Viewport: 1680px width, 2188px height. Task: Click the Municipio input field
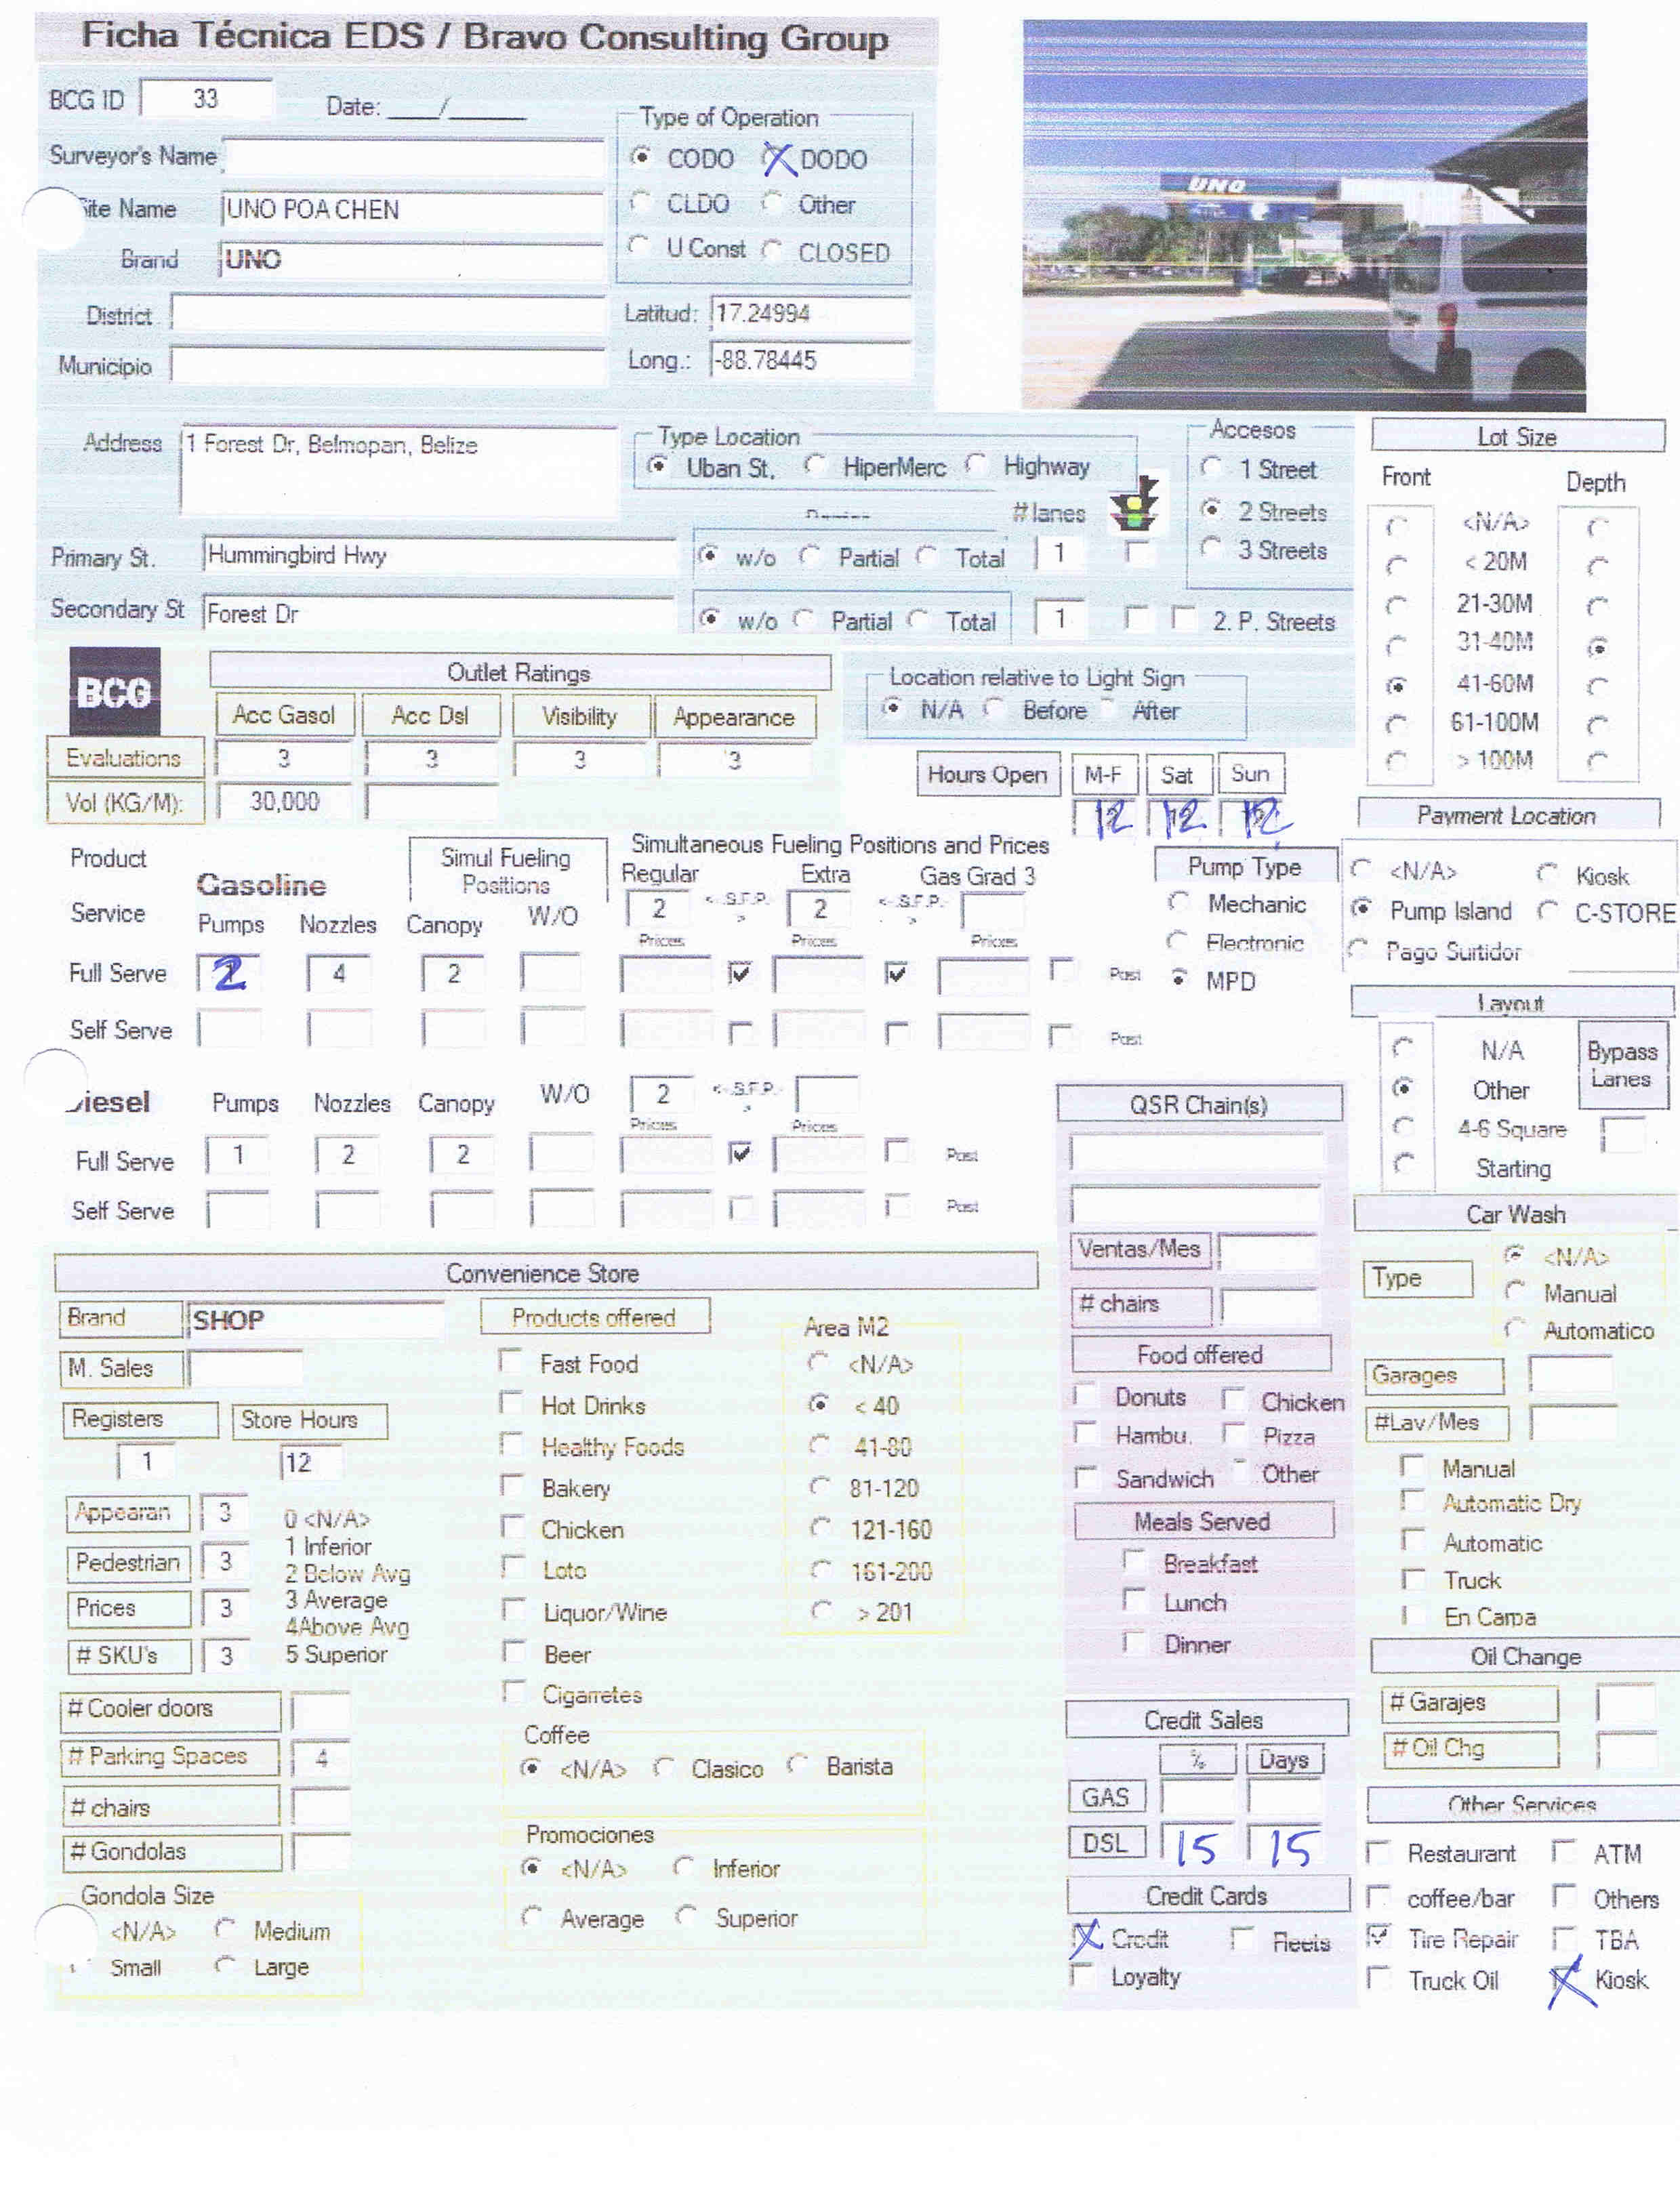coord(388,366)
